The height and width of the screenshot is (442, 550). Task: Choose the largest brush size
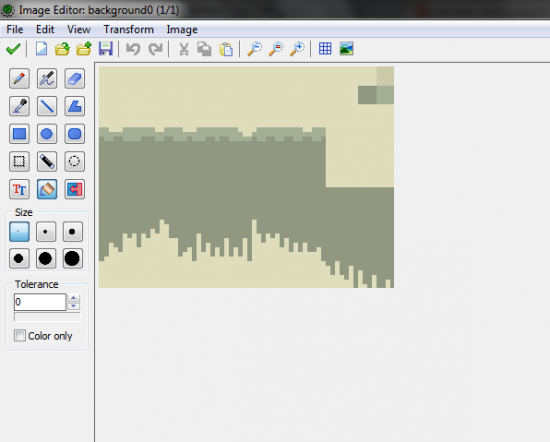point(73,259)
